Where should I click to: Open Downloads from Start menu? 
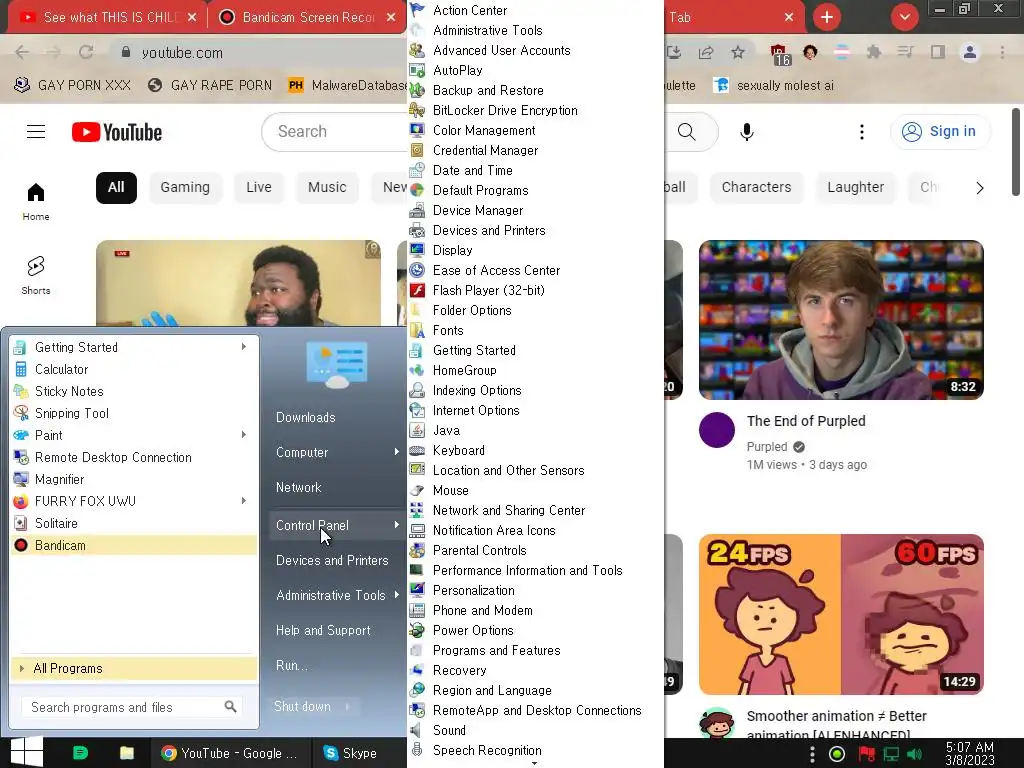click(306, 417)
